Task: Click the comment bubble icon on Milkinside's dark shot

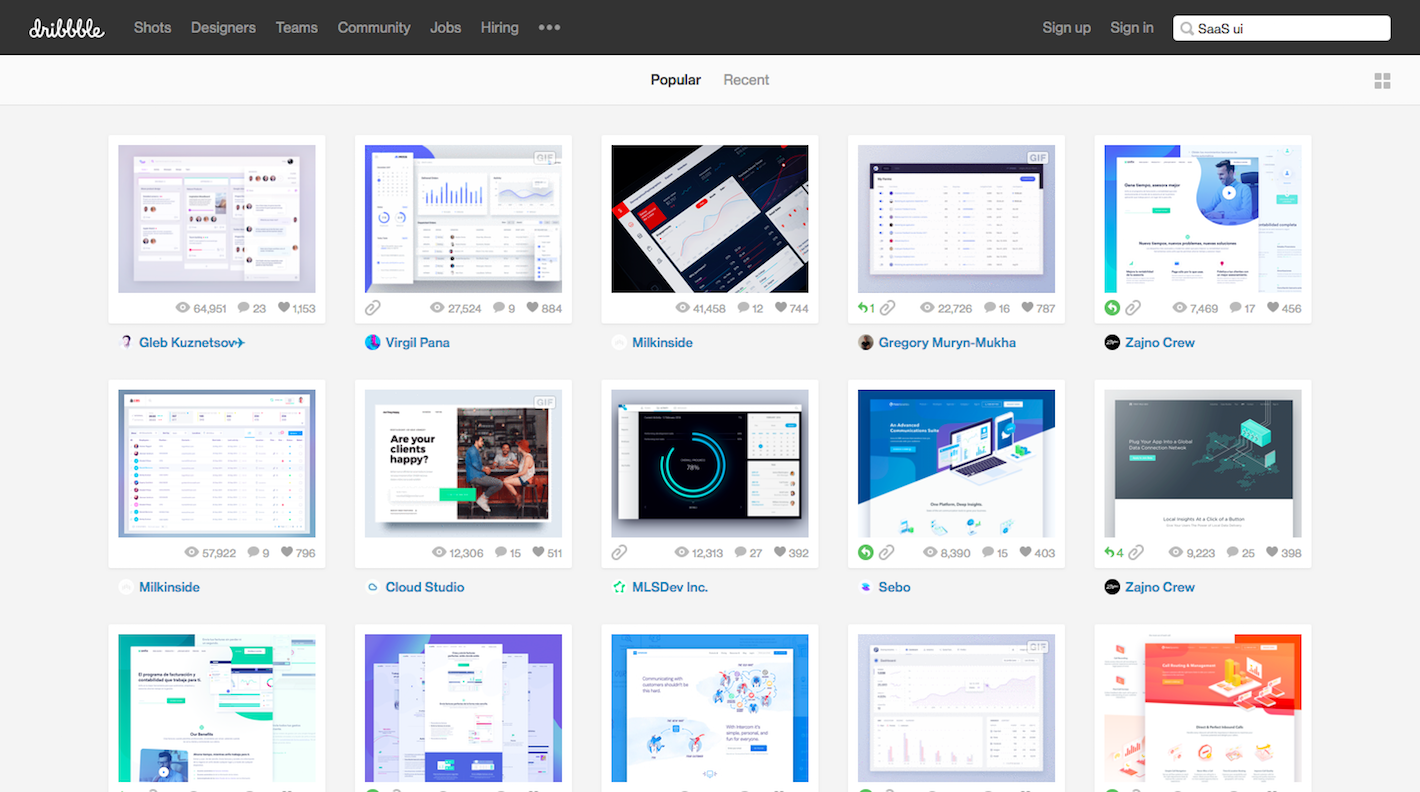Action: tap(743, 308)
